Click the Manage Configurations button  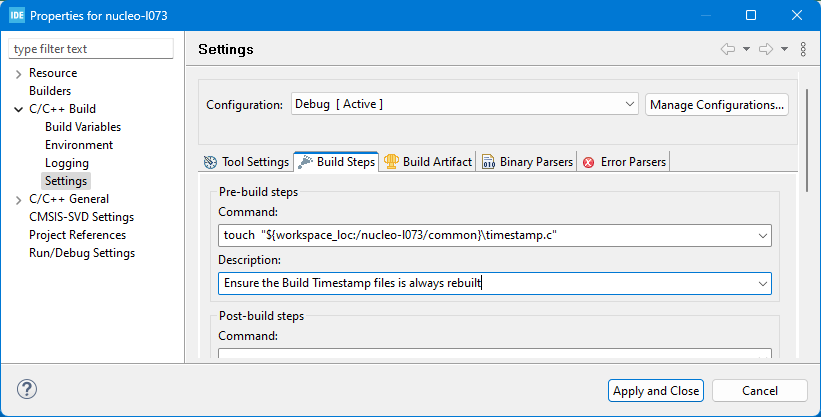click(717, 104)
